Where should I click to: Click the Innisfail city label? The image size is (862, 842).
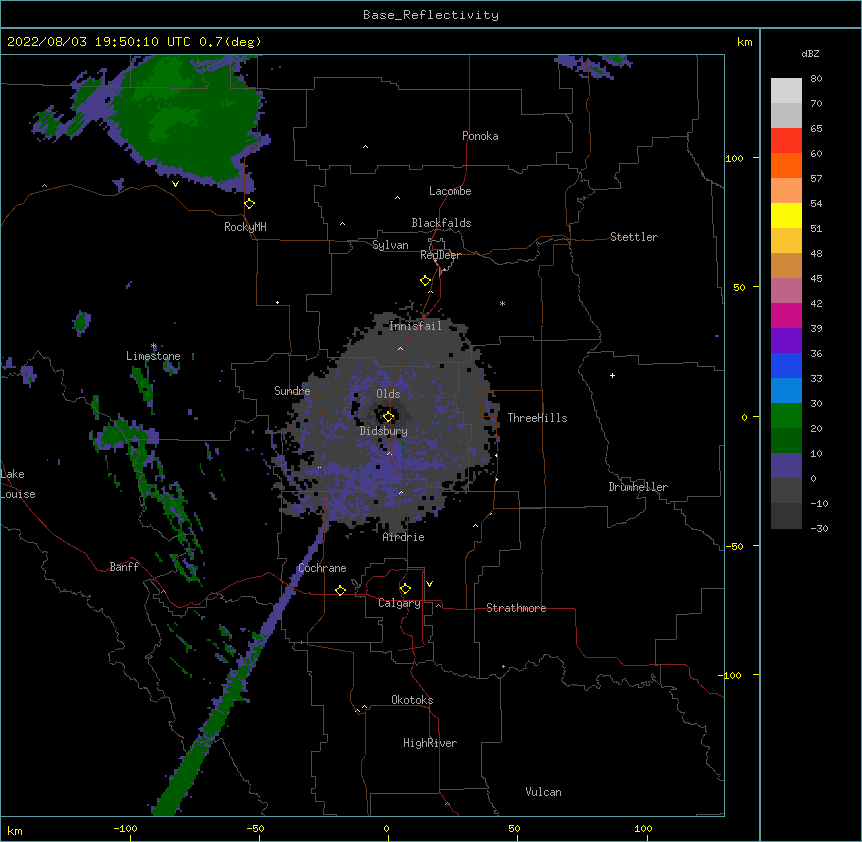[x=415, y=326]
